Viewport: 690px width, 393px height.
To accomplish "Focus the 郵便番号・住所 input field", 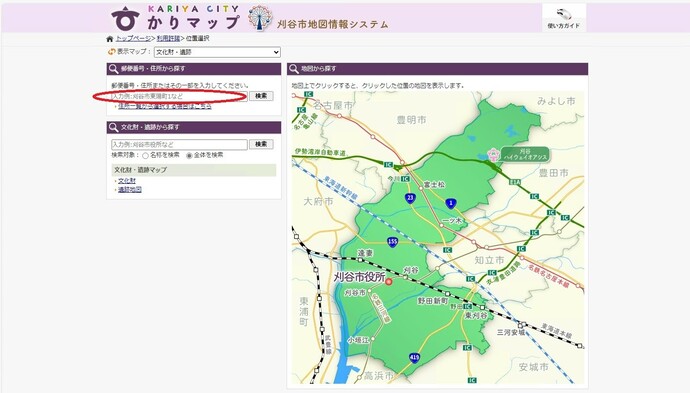I will pos(179,96).
